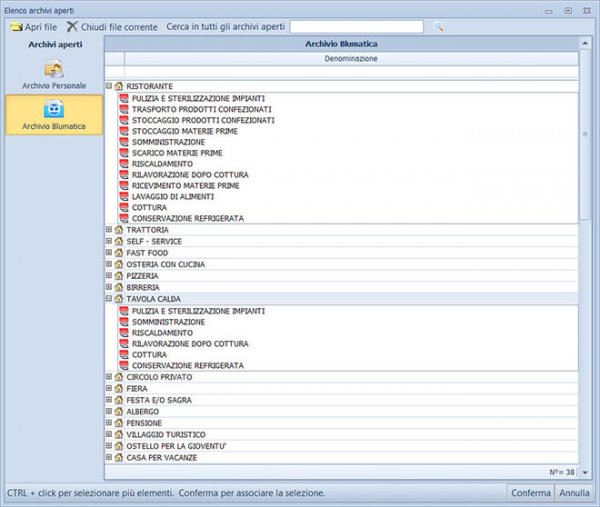Image resolution: width=600 pixels, height=507 pixels.
Task: Click the red icon beside RISCALDAMENTO under TAVOLA CALDA
Action: coord(124,333)
